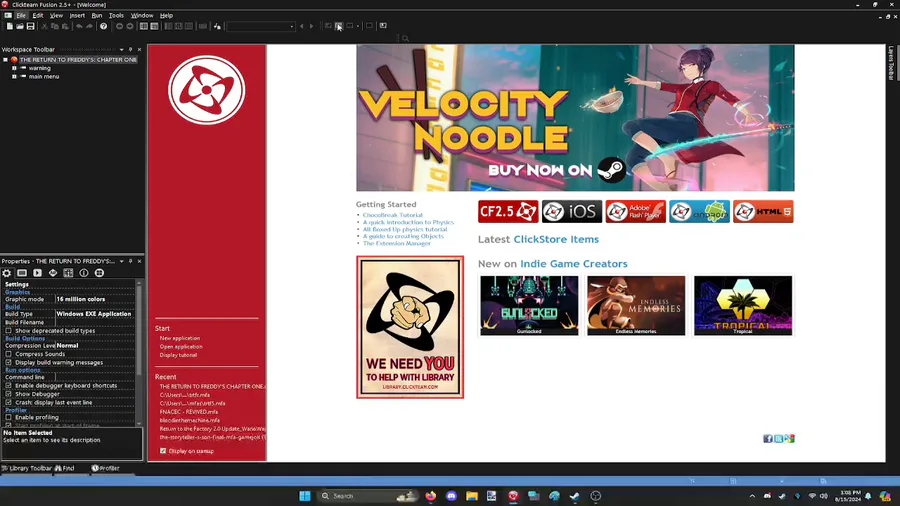900x506 pixels.
Task: Open File Explorer from the taskbar
Action: pos(472,496)
